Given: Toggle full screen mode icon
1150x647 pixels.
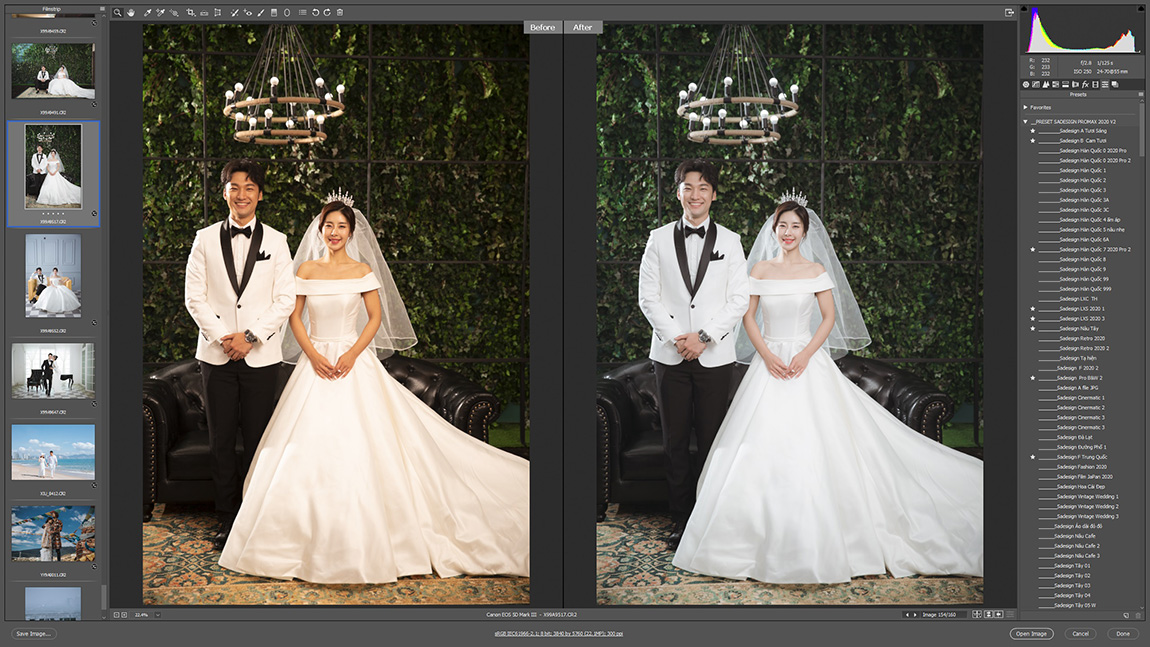Looking at the screenshot, I should tap(1009, 12).
